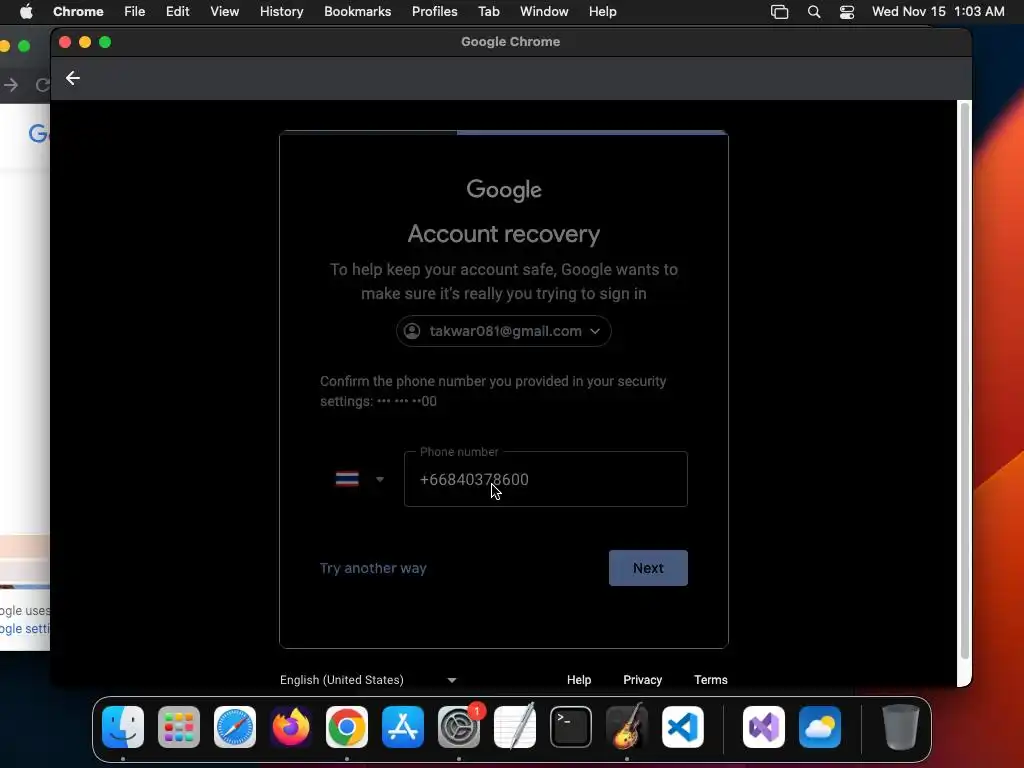The image size is (1024, 768).
Task: Click the reload icon in background window
Action: [42, 85]
